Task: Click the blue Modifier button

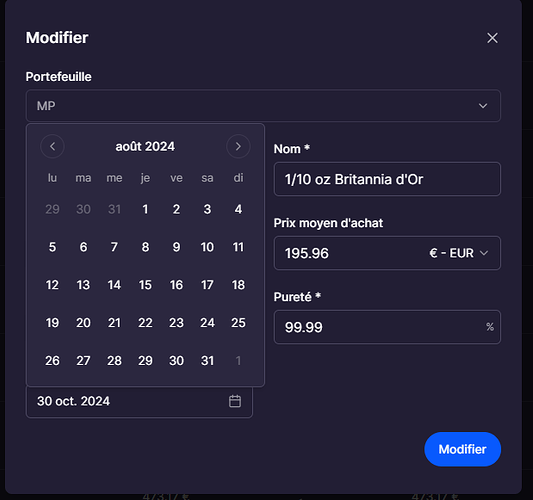Action: pos(462,449)
